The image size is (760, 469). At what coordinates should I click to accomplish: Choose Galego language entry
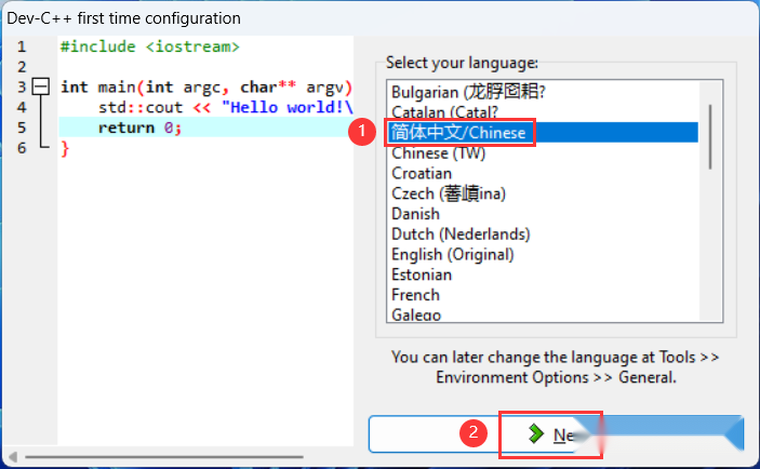543,314
